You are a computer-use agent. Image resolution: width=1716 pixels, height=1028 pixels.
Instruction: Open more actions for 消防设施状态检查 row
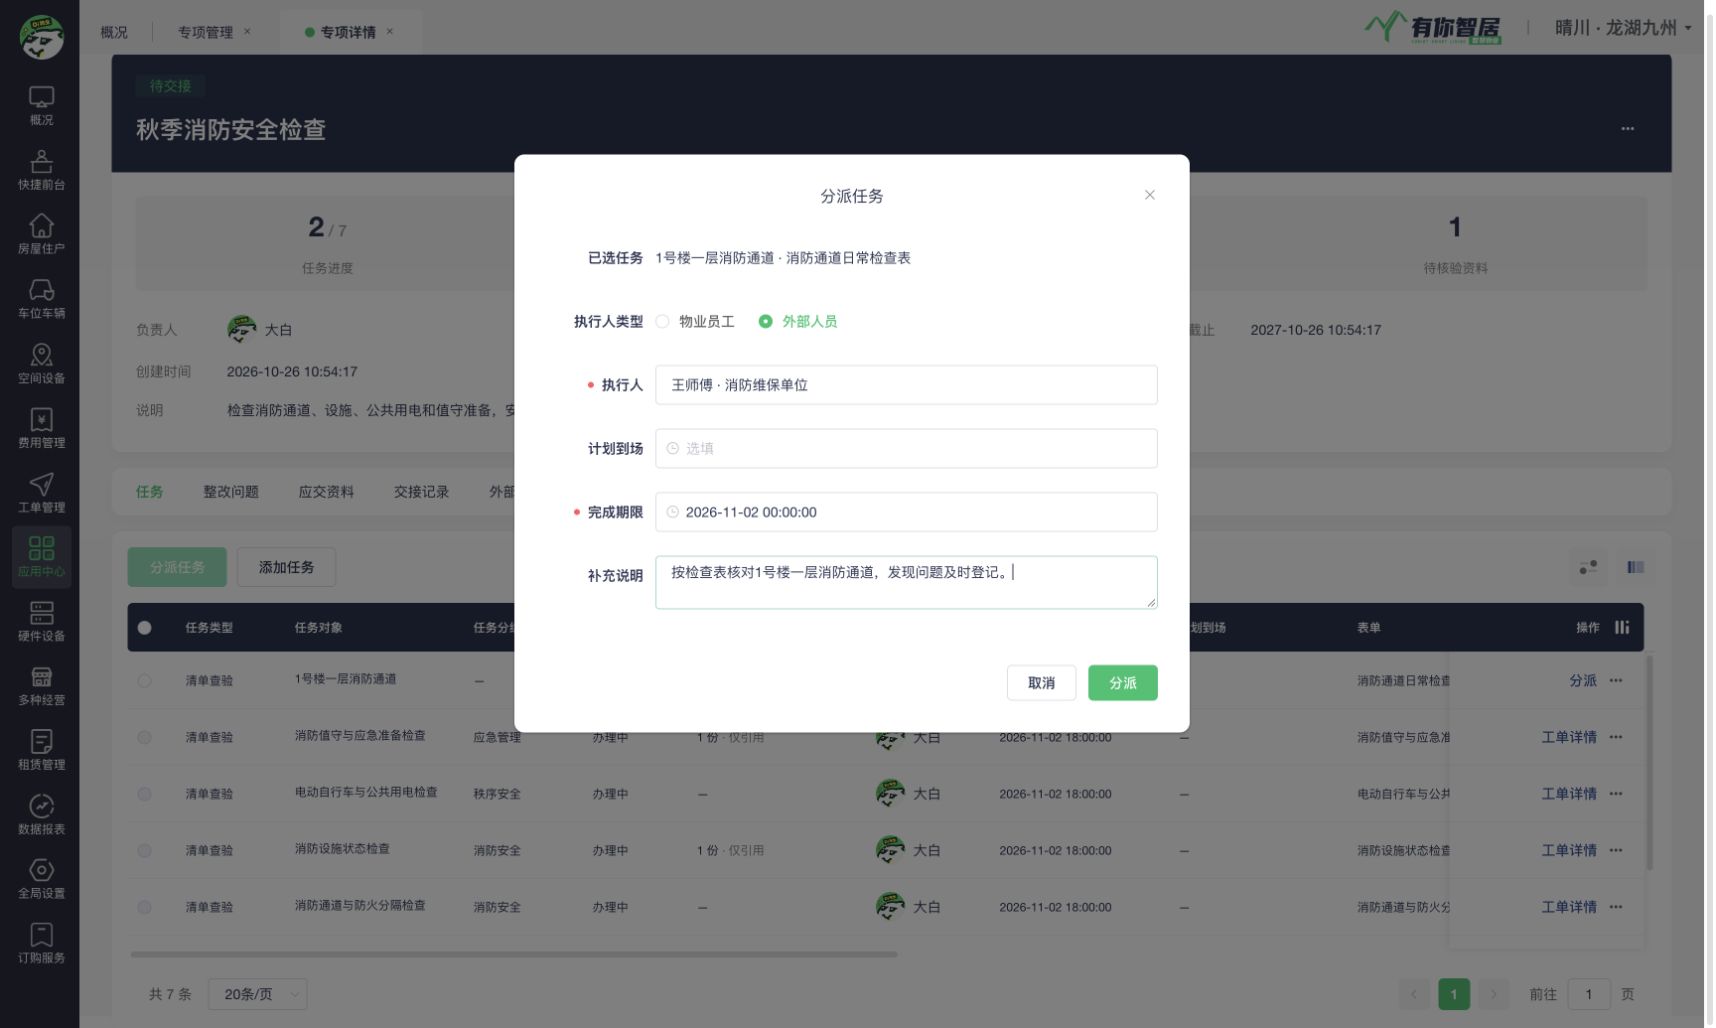coord(1616,850)
